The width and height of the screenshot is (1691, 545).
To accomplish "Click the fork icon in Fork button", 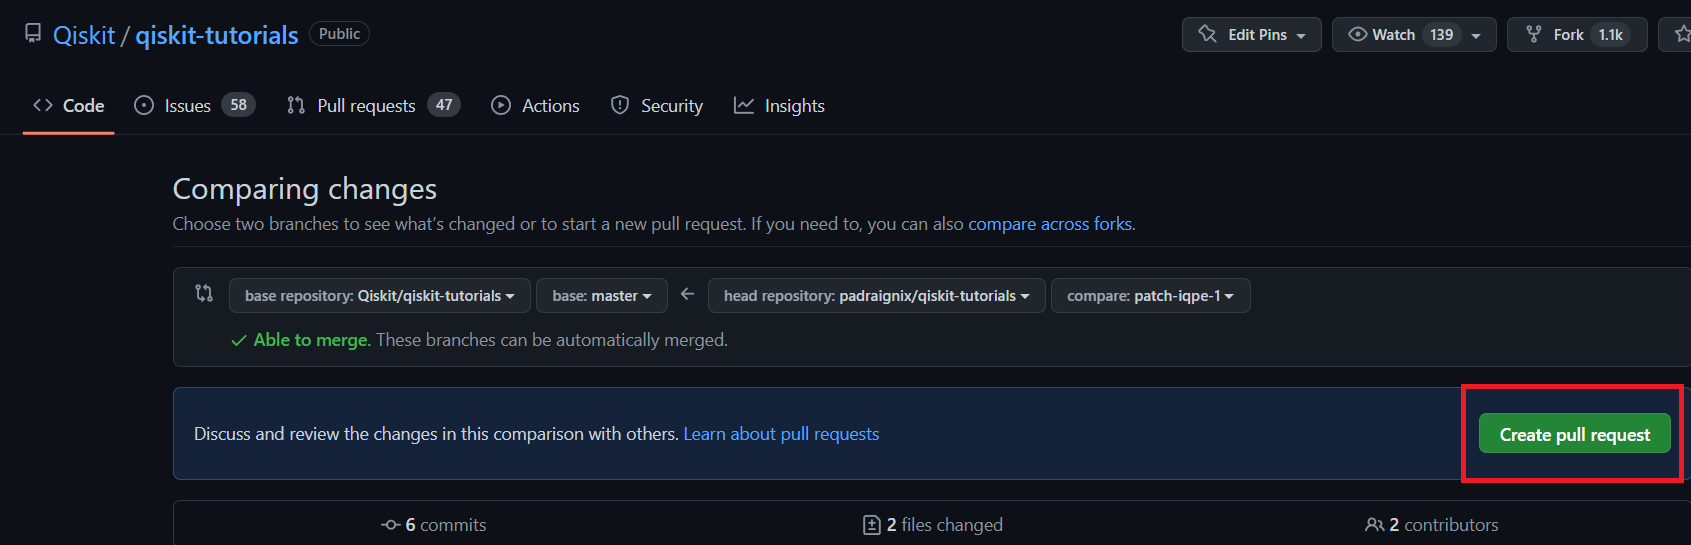I will pos(1534,34).
